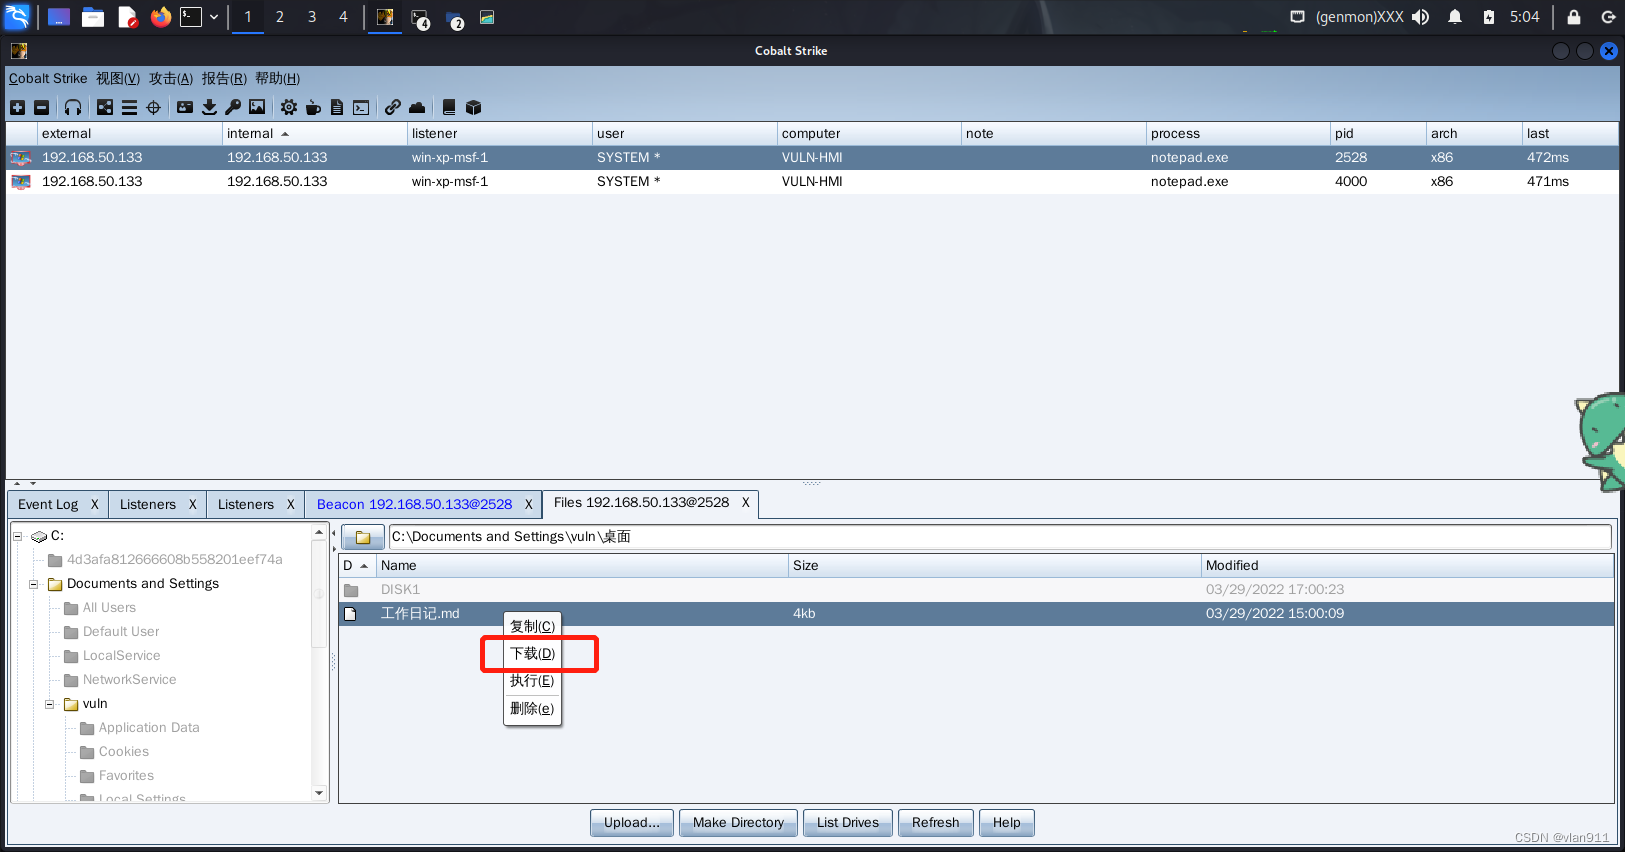Collapse the C: drive tree node
Screen dimensions: 1625x852
click(17, 536)
